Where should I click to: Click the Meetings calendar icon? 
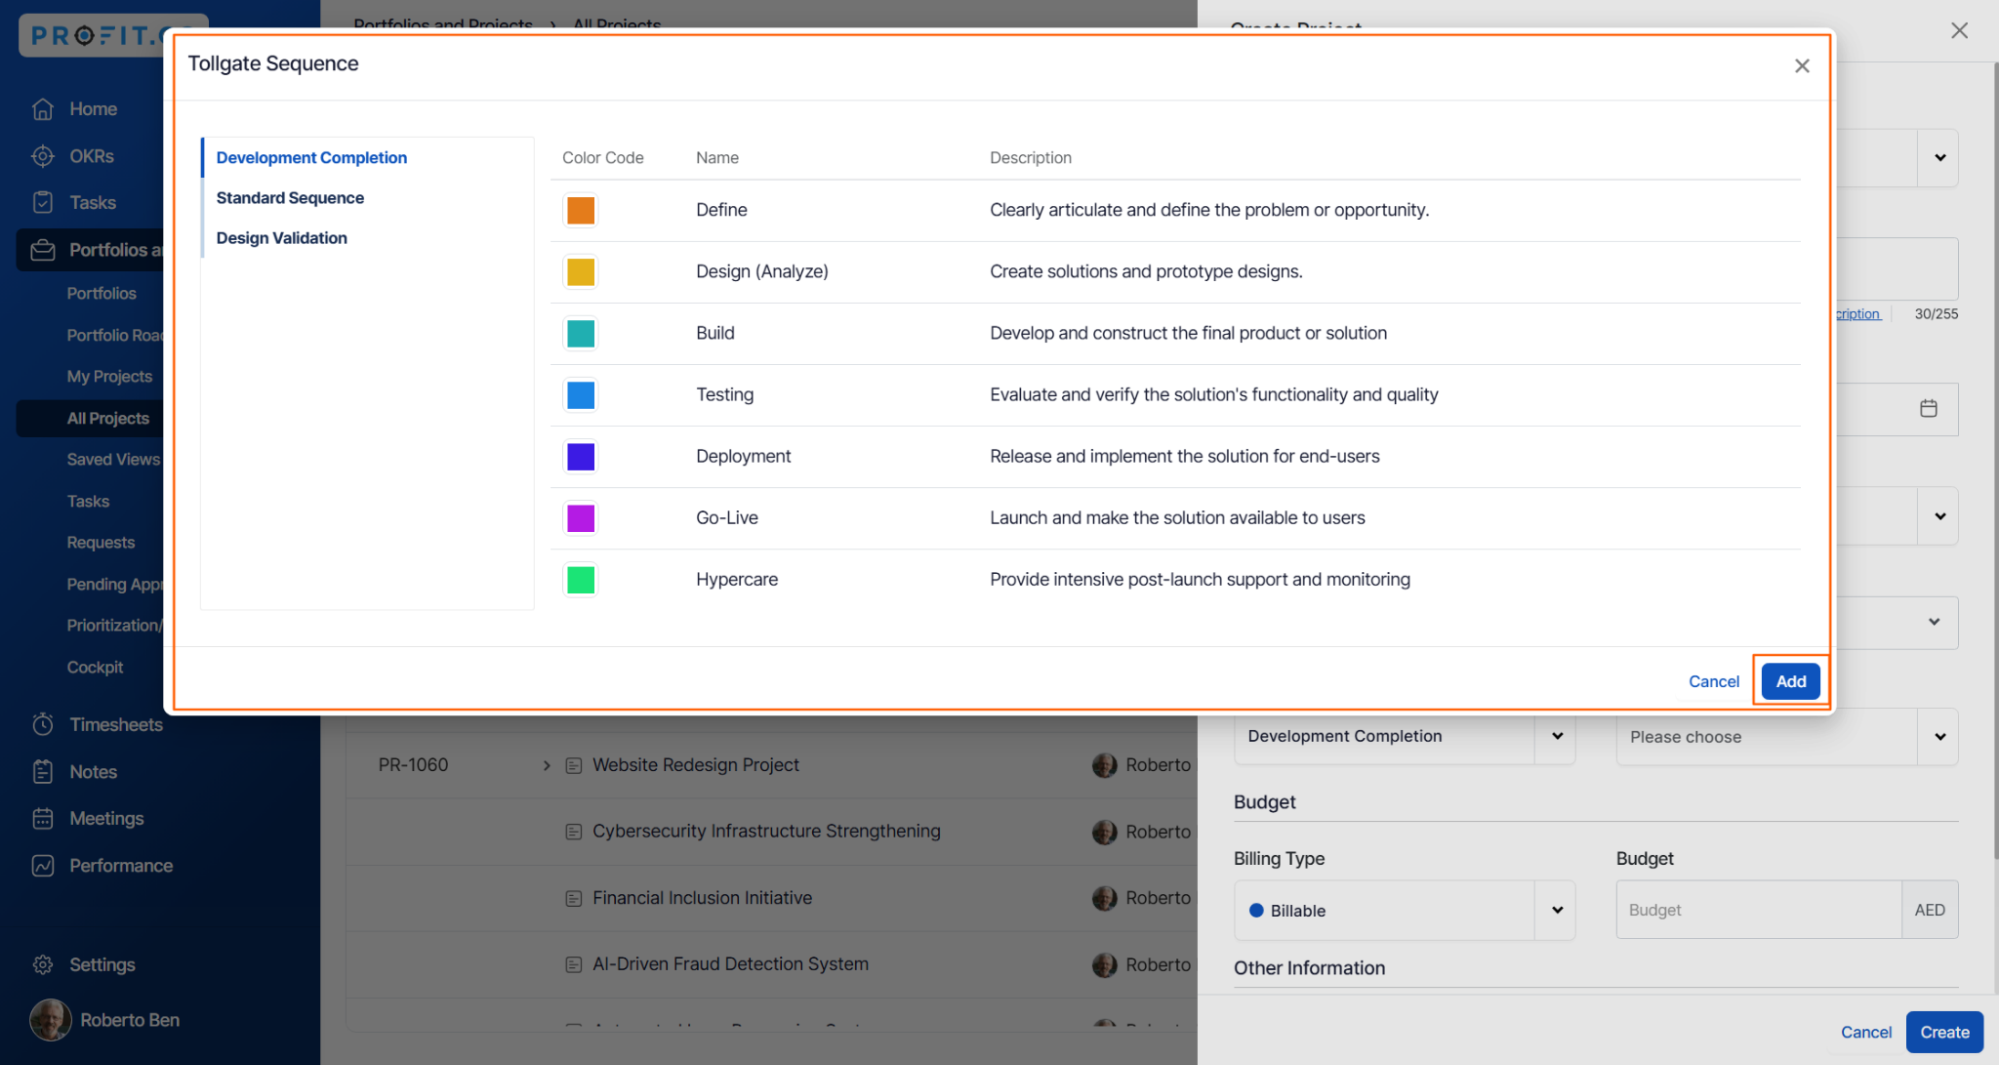pos(42,819)
